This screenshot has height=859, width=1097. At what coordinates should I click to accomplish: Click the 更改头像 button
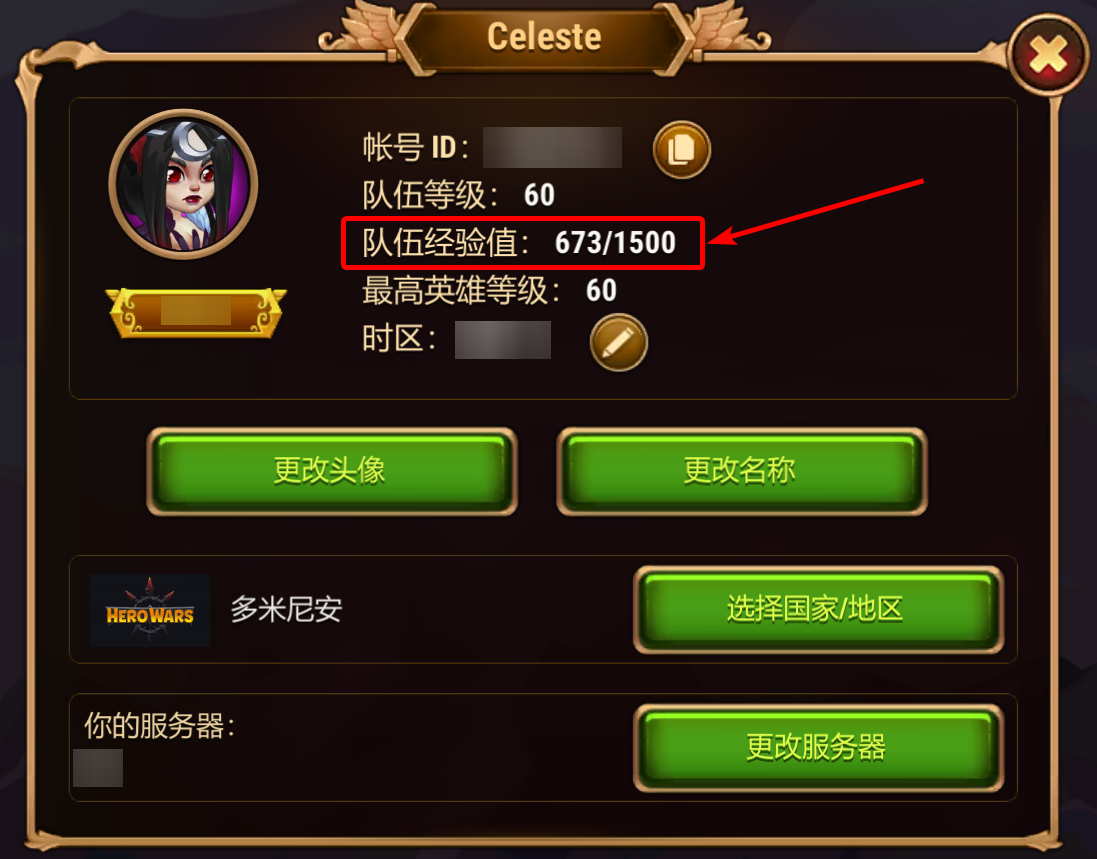pyautogui.click(x=332, y=471)
